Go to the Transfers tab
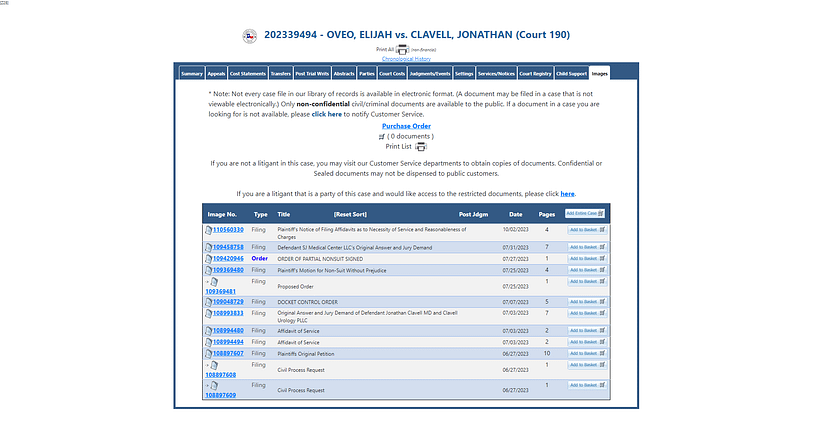The image size is (819, 434). click(x=280, y=74)
